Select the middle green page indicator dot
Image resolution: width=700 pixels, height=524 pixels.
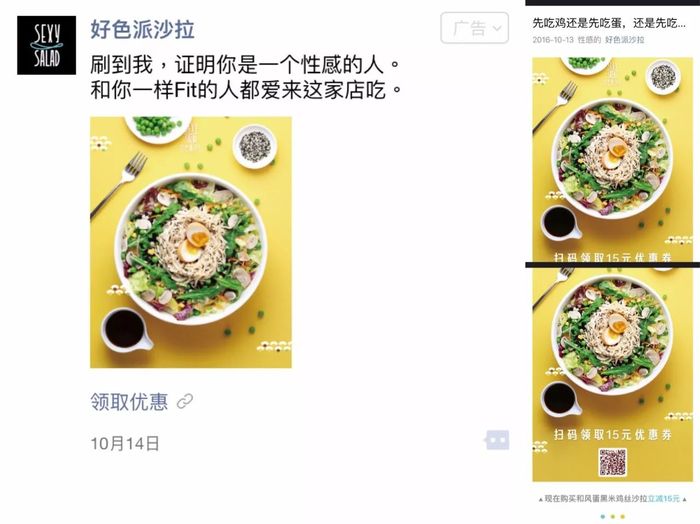pos(612,517)
